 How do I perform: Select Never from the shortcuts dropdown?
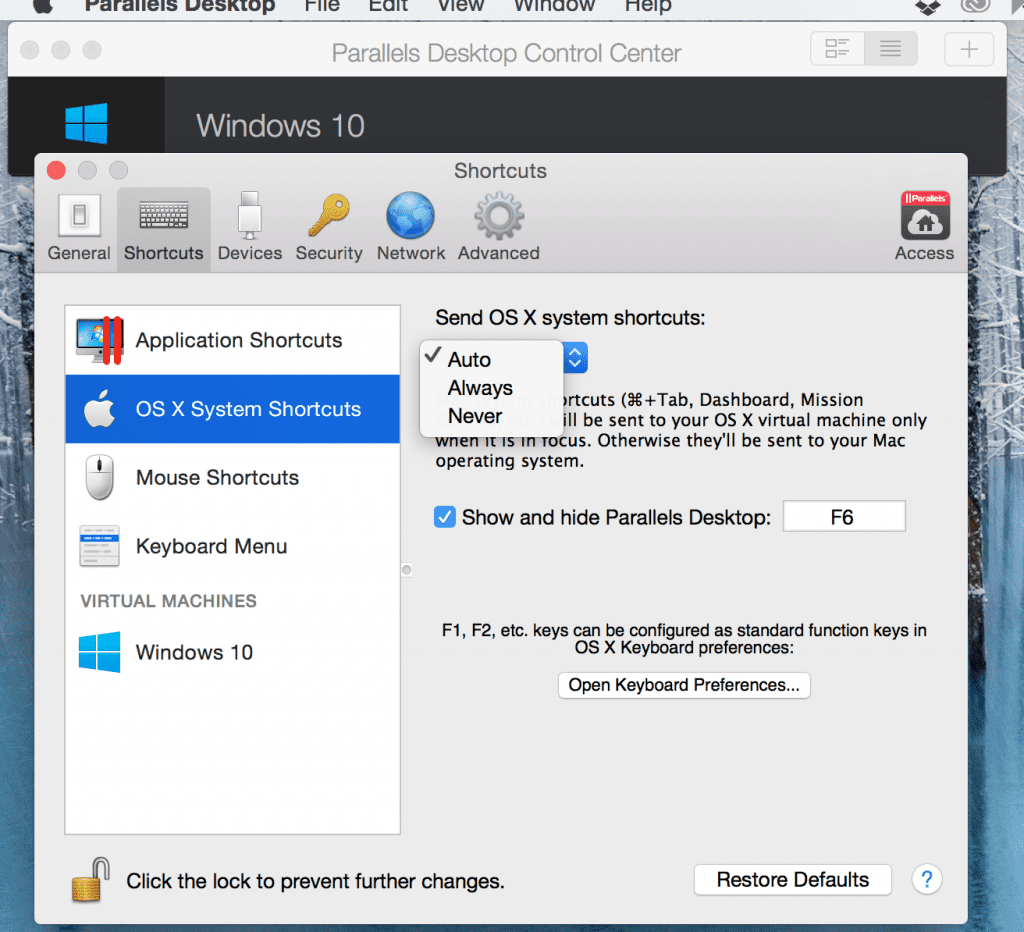(475, 416)
